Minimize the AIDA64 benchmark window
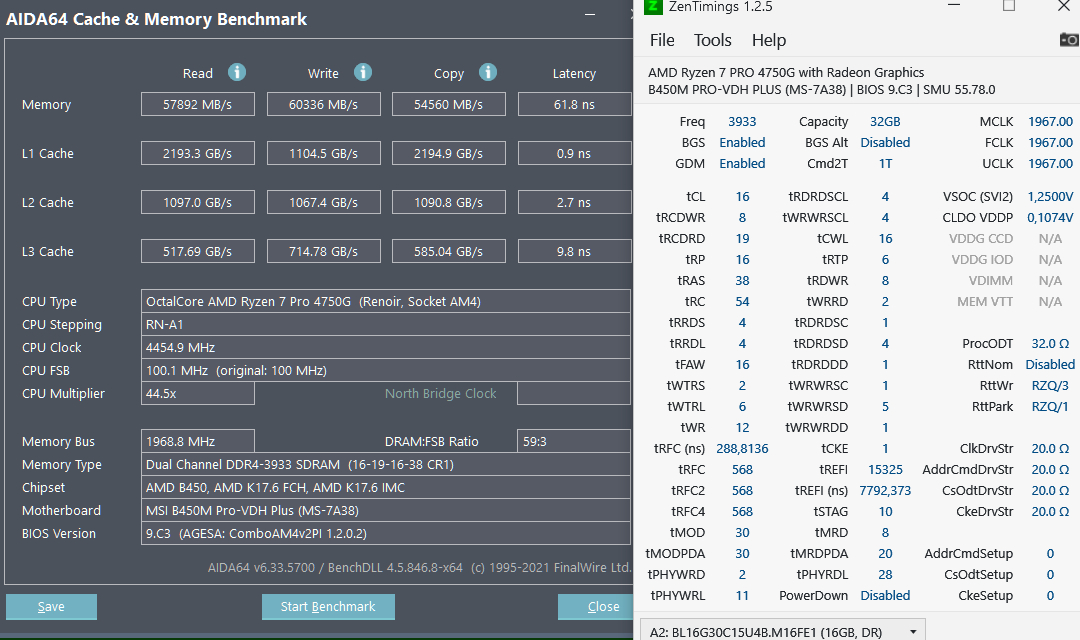1080x640 pixels. pos(590,14)
